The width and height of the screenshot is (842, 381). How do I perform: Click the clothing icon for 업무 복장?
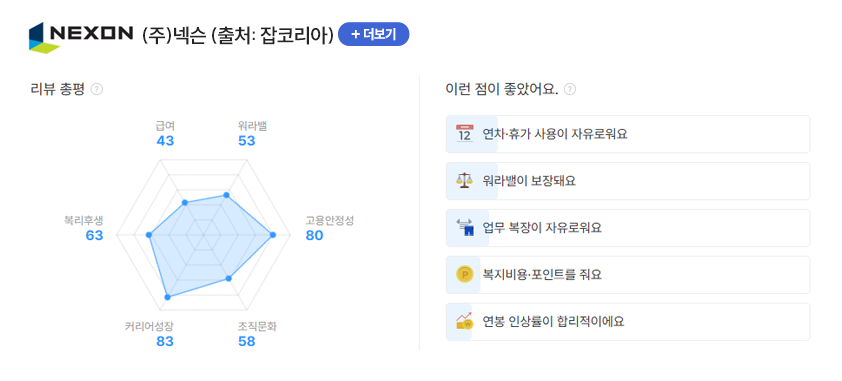tap(465, 228)
